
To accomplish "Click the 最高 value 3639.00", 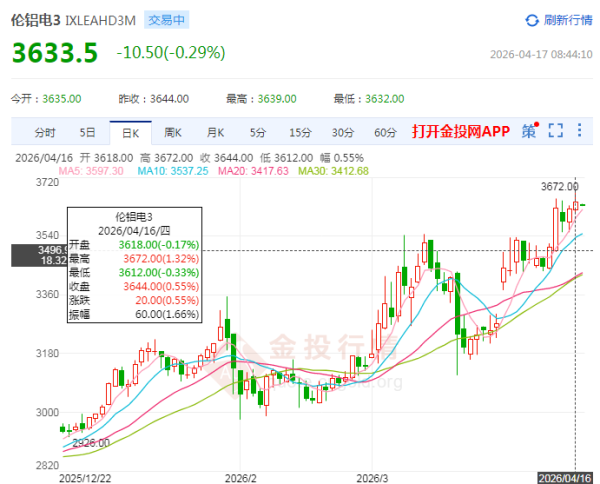I will click(277, 99).
